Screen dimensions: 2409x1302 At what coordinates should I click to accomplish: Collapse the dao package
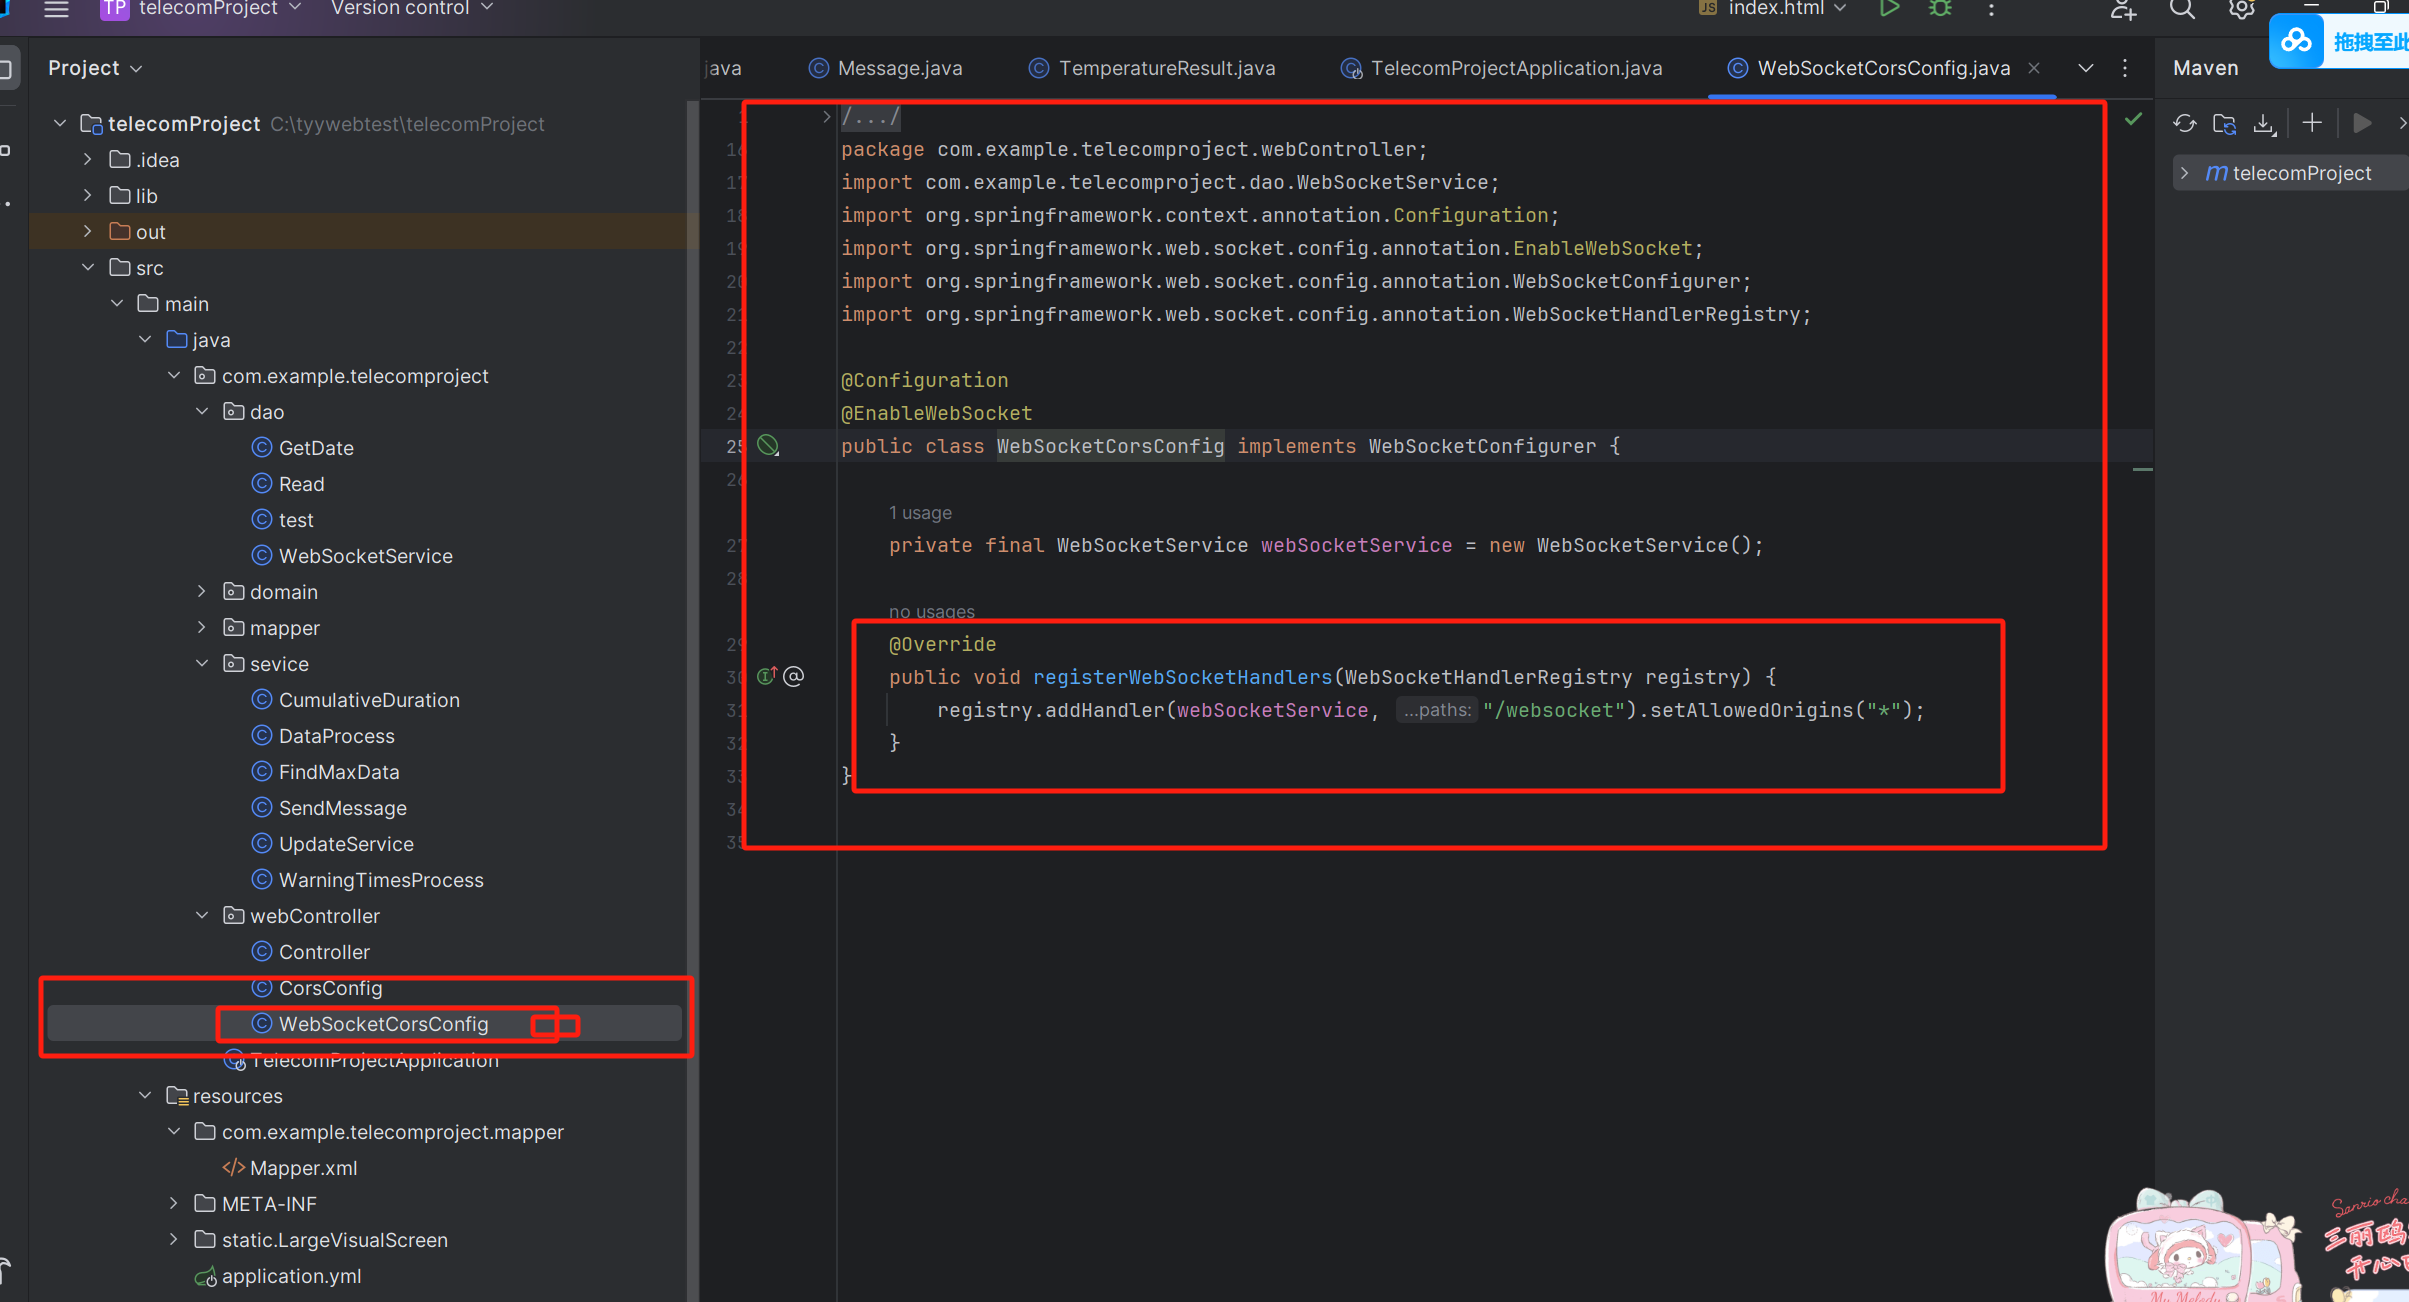point(201,410)
